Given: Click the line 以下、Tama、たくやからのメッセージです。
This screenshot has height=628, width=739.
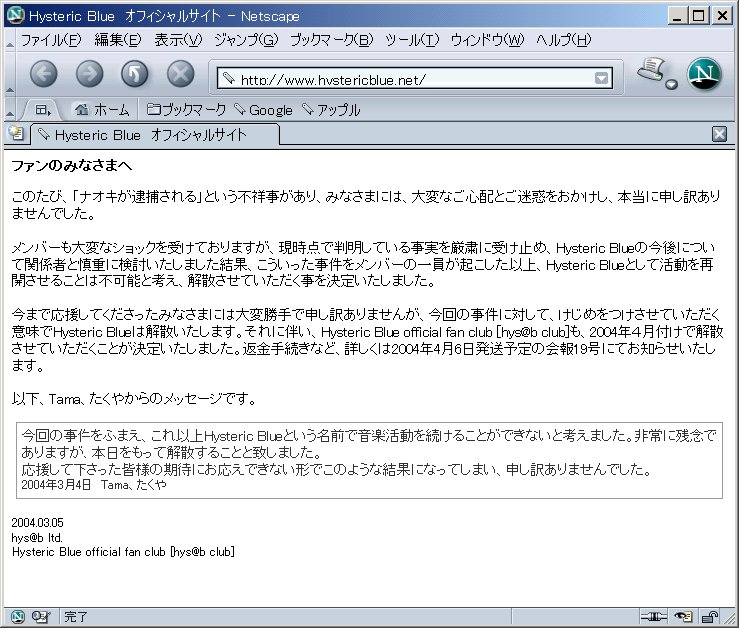Looking at the screenshot, I should (x=134, y=399).
